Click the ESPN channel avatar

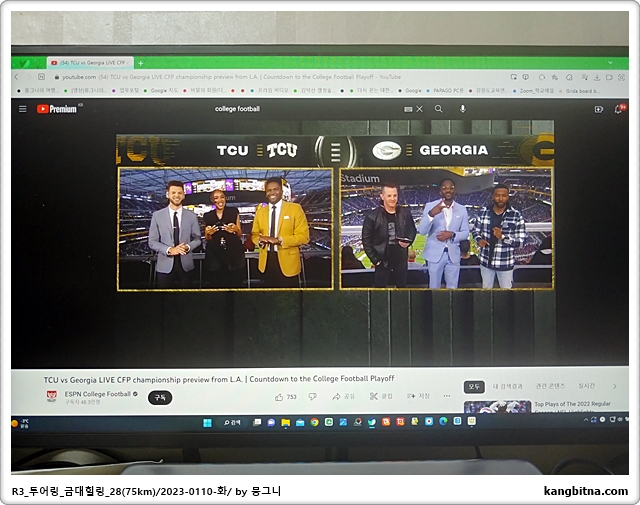click(x=51, y=396)
